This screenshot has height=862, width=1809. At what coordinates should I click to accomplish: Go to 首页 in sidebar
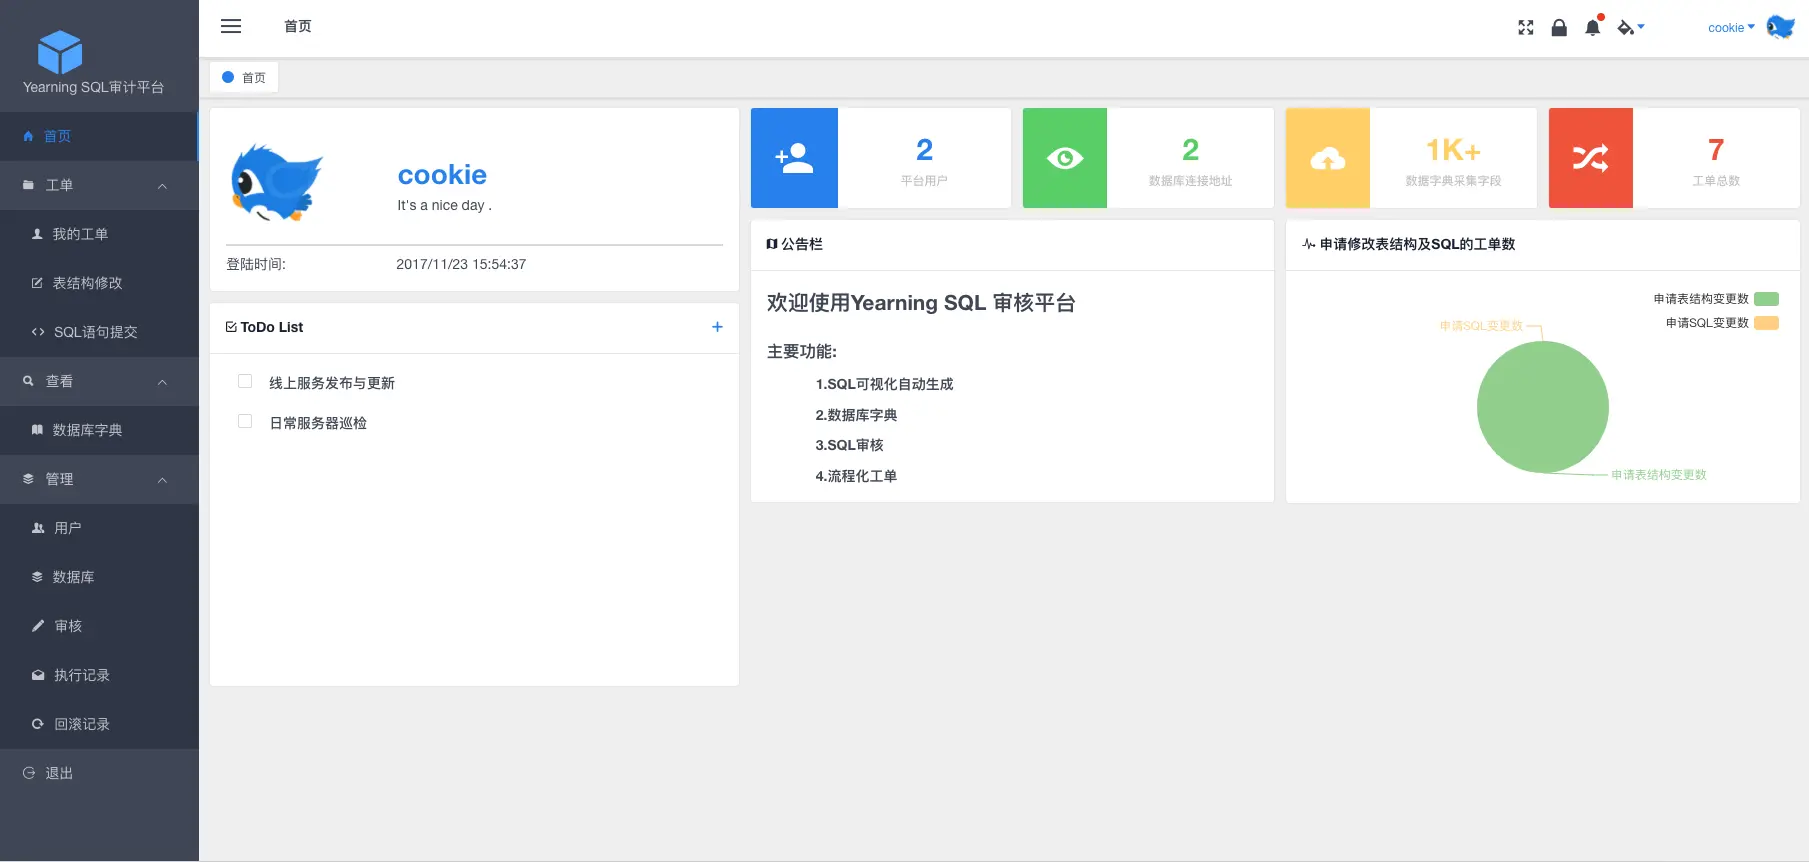pos(99,136)
